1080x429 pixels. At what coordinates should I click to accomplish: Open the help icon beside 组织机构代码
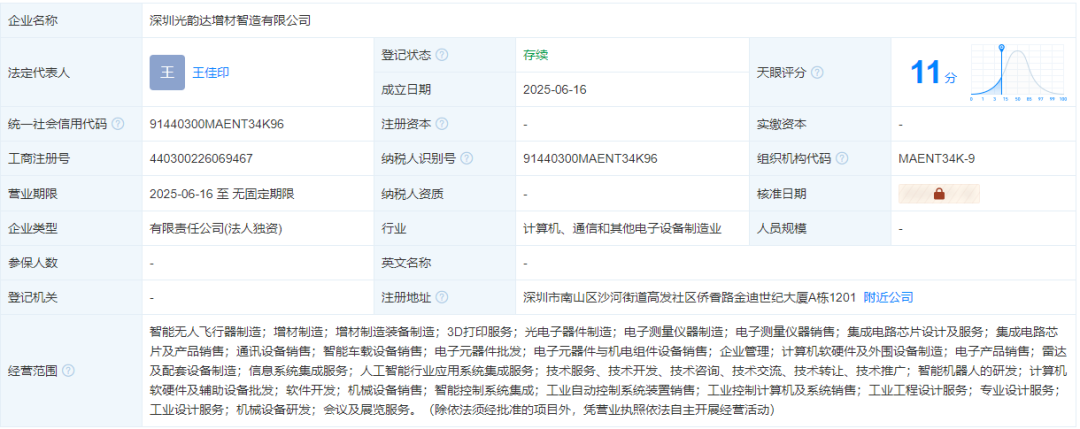[842, 159]
